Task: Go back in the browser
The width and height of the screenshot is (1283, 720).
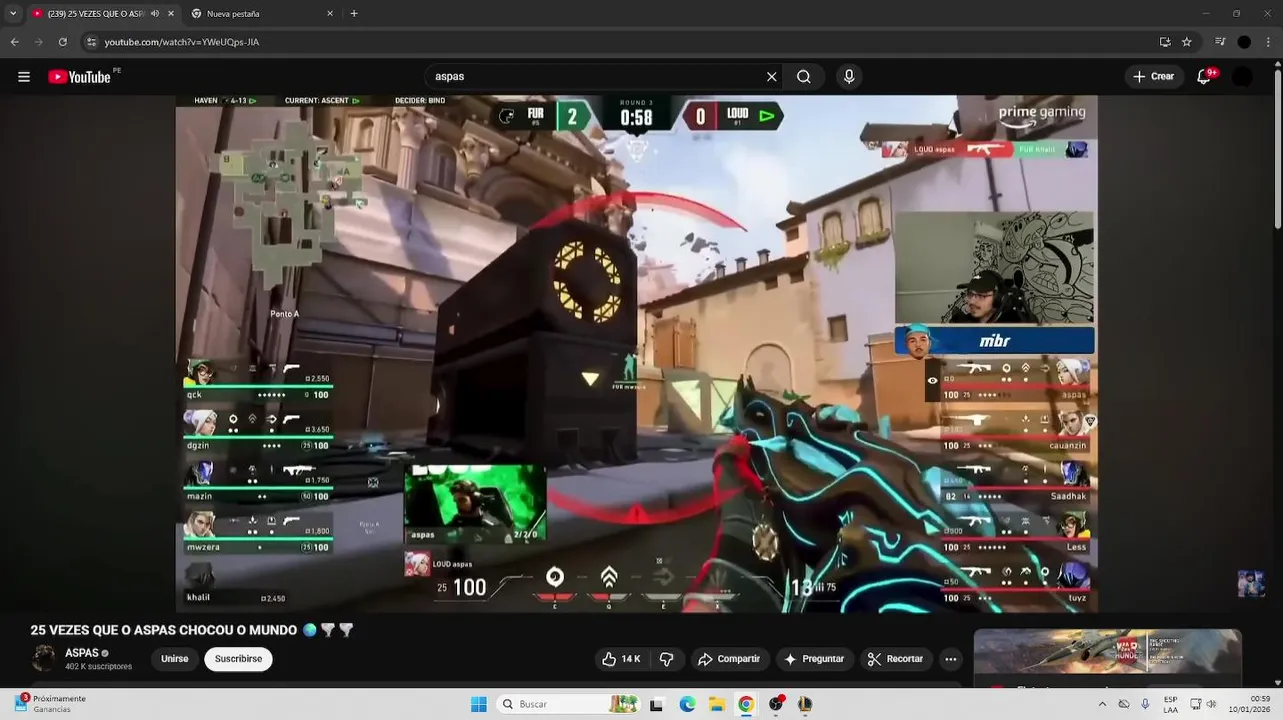Action: click(15, 42)
